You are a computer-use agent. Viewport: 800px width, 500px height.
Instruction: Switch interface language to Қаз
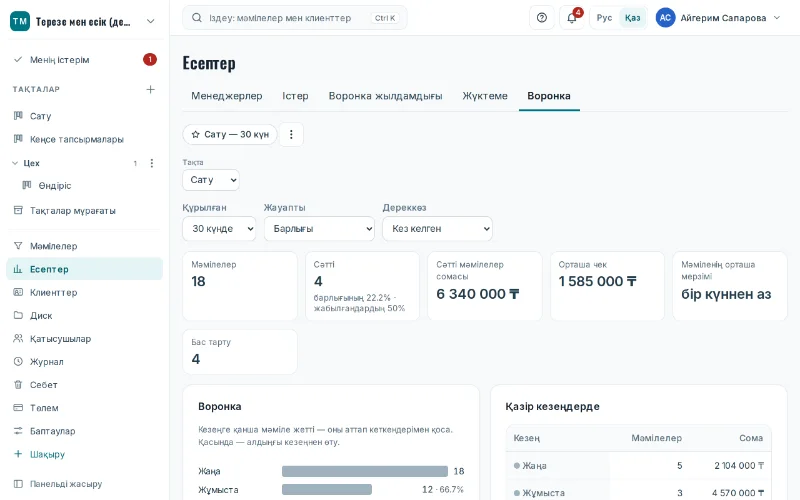click(x=633, y=18)
